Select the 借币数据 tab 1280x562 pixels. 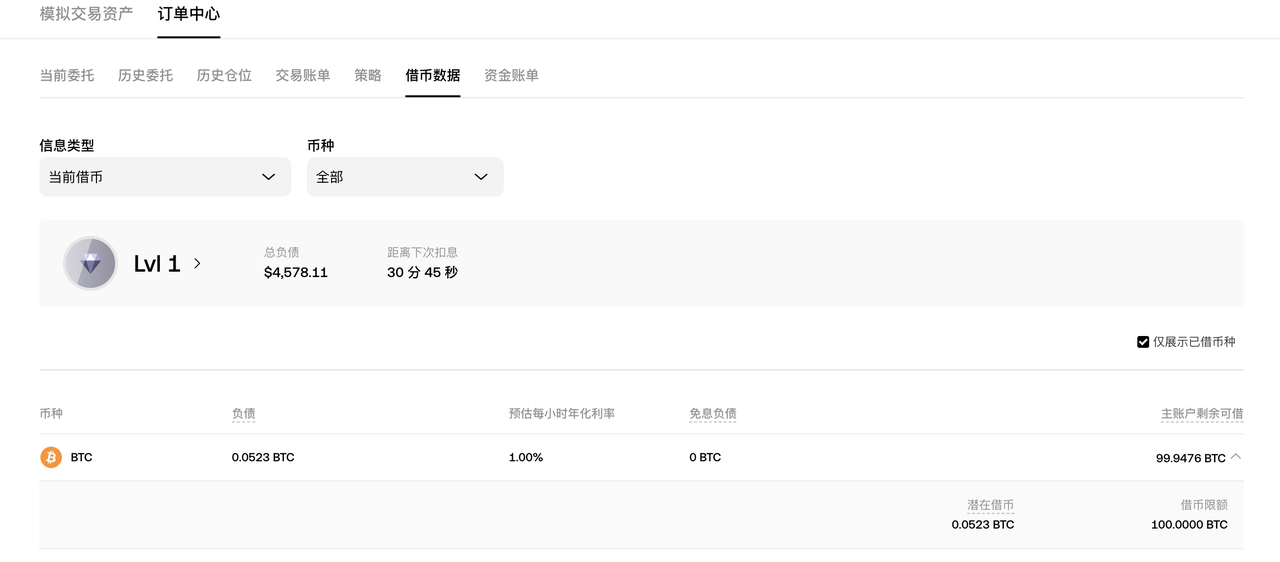click(433, 75)
